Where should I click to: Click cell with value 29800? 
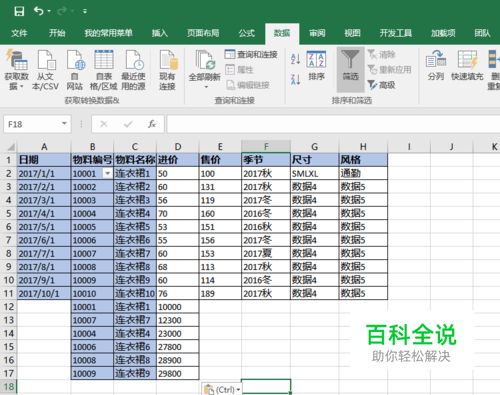point(178,373)
